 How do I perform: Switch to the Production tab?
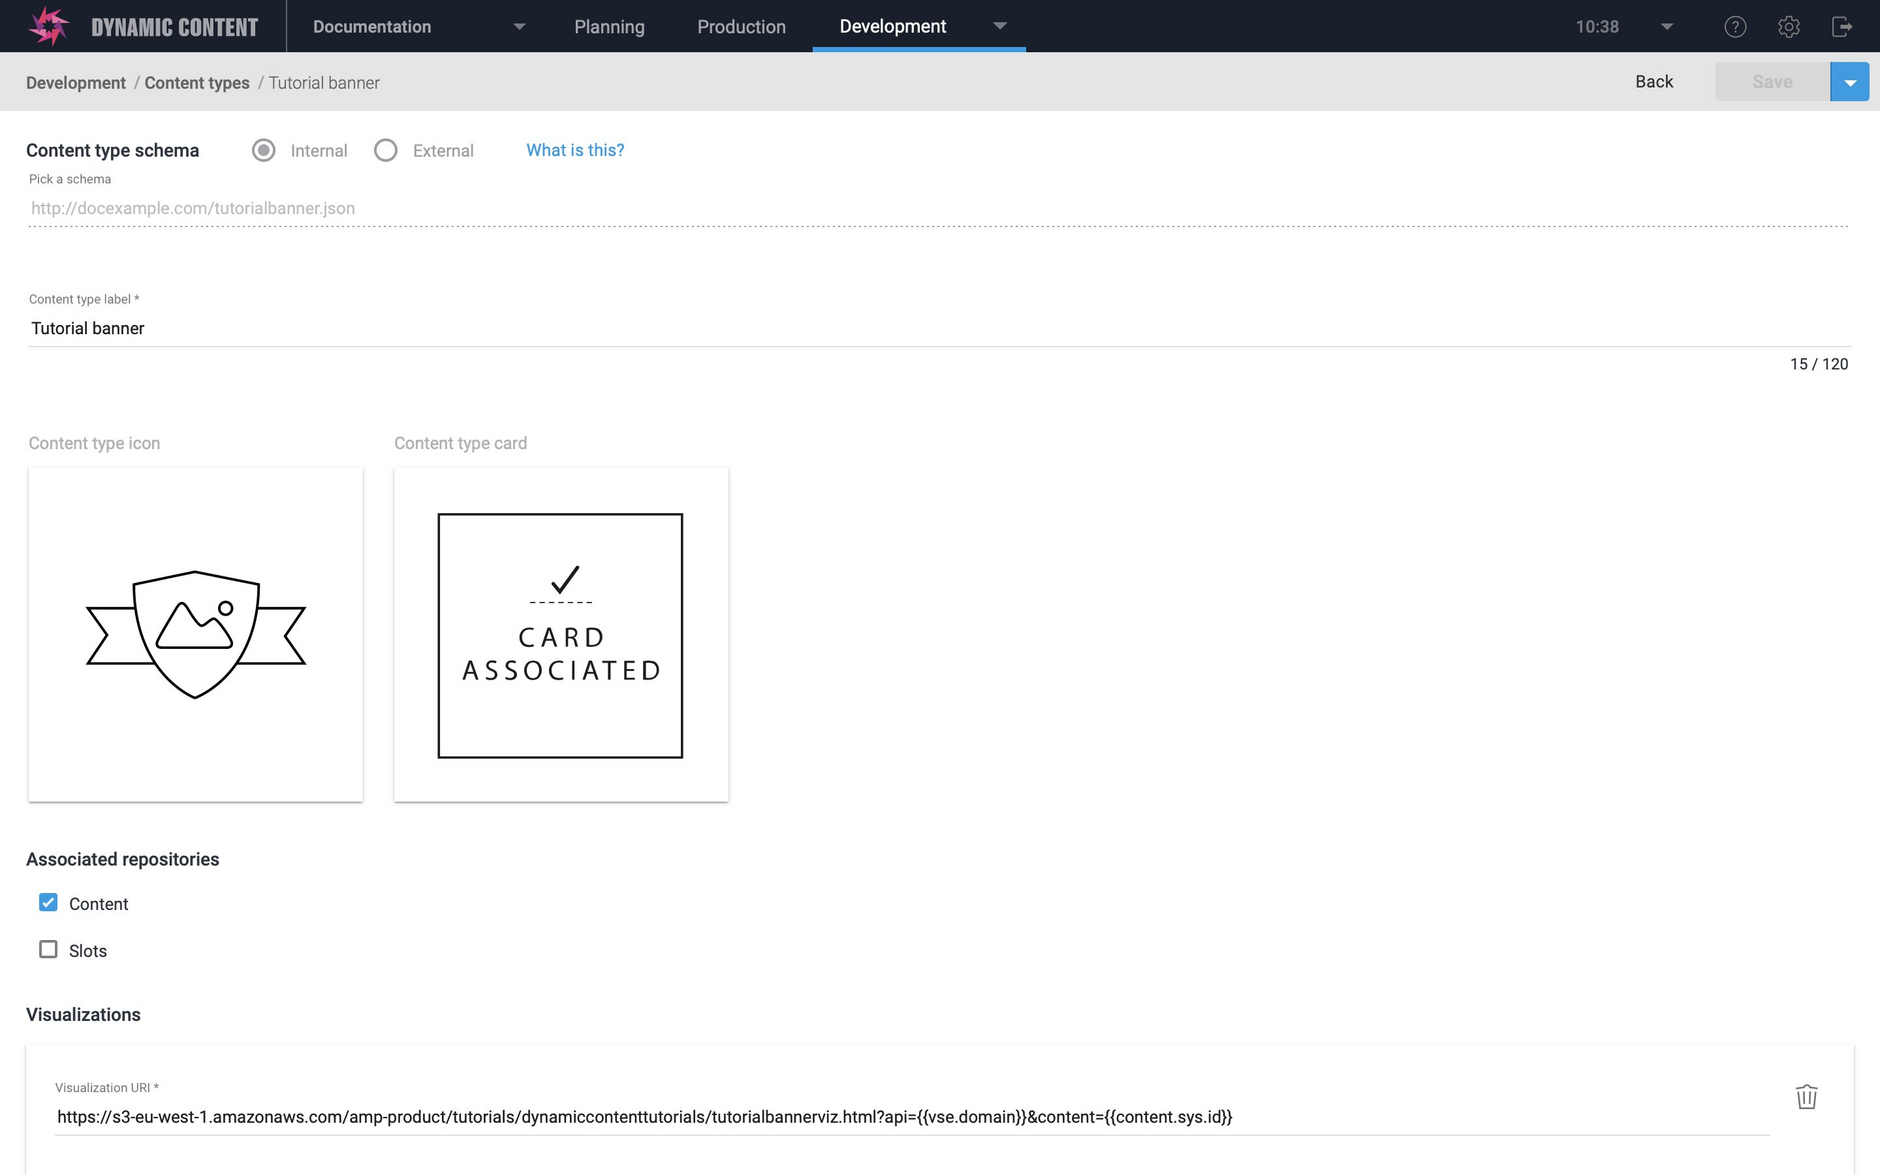click(x=741, y=27)
